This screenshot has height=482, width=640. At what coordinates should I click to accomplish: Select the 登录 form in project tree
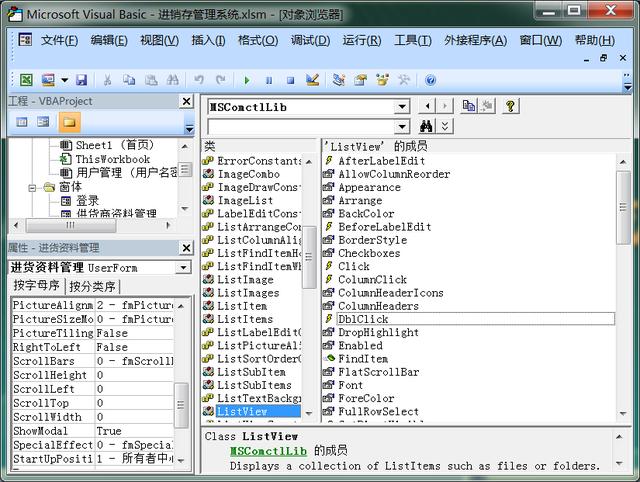click(x=87, y=201)
